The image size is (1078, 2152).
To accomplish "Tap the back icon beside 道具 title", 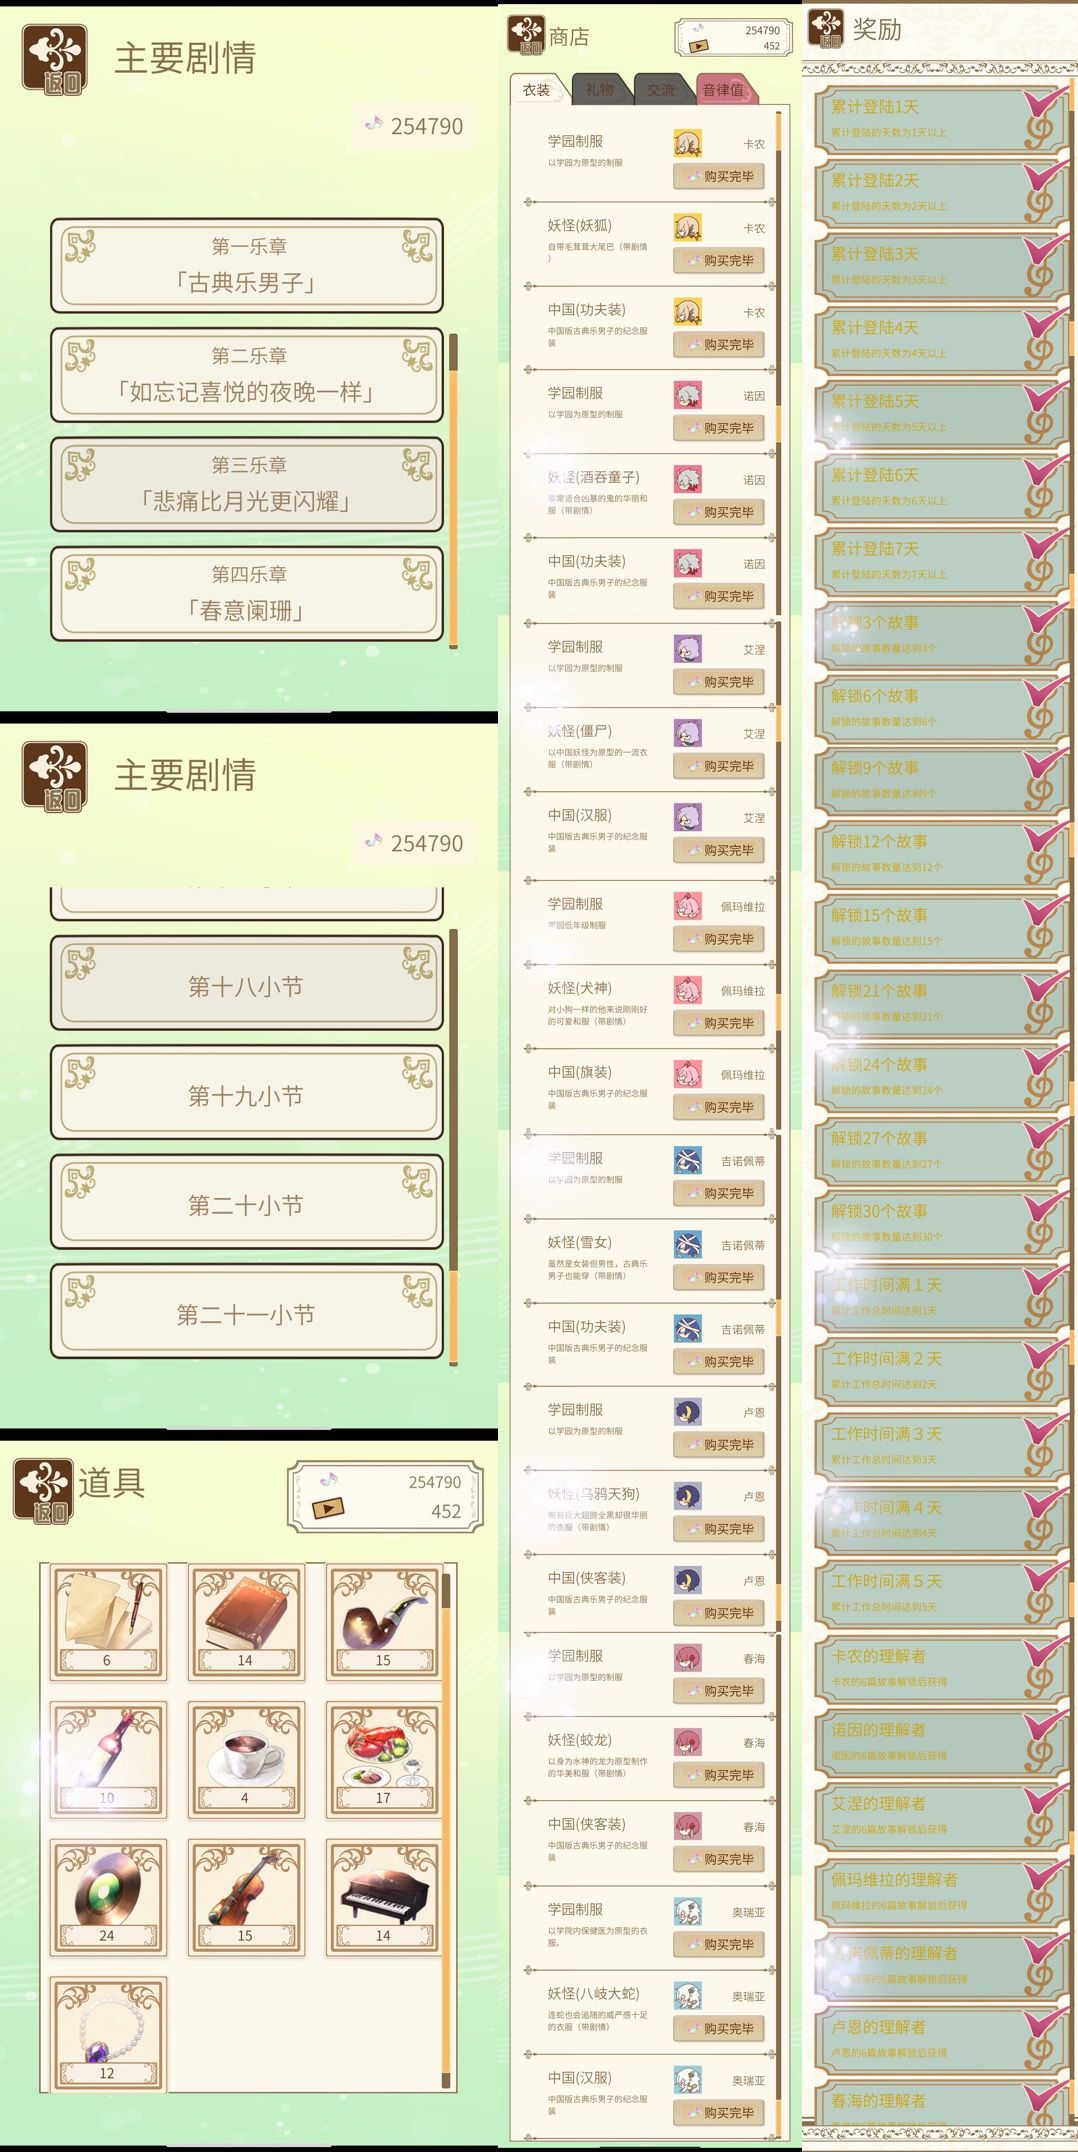I will click(x=42, y=1491).
